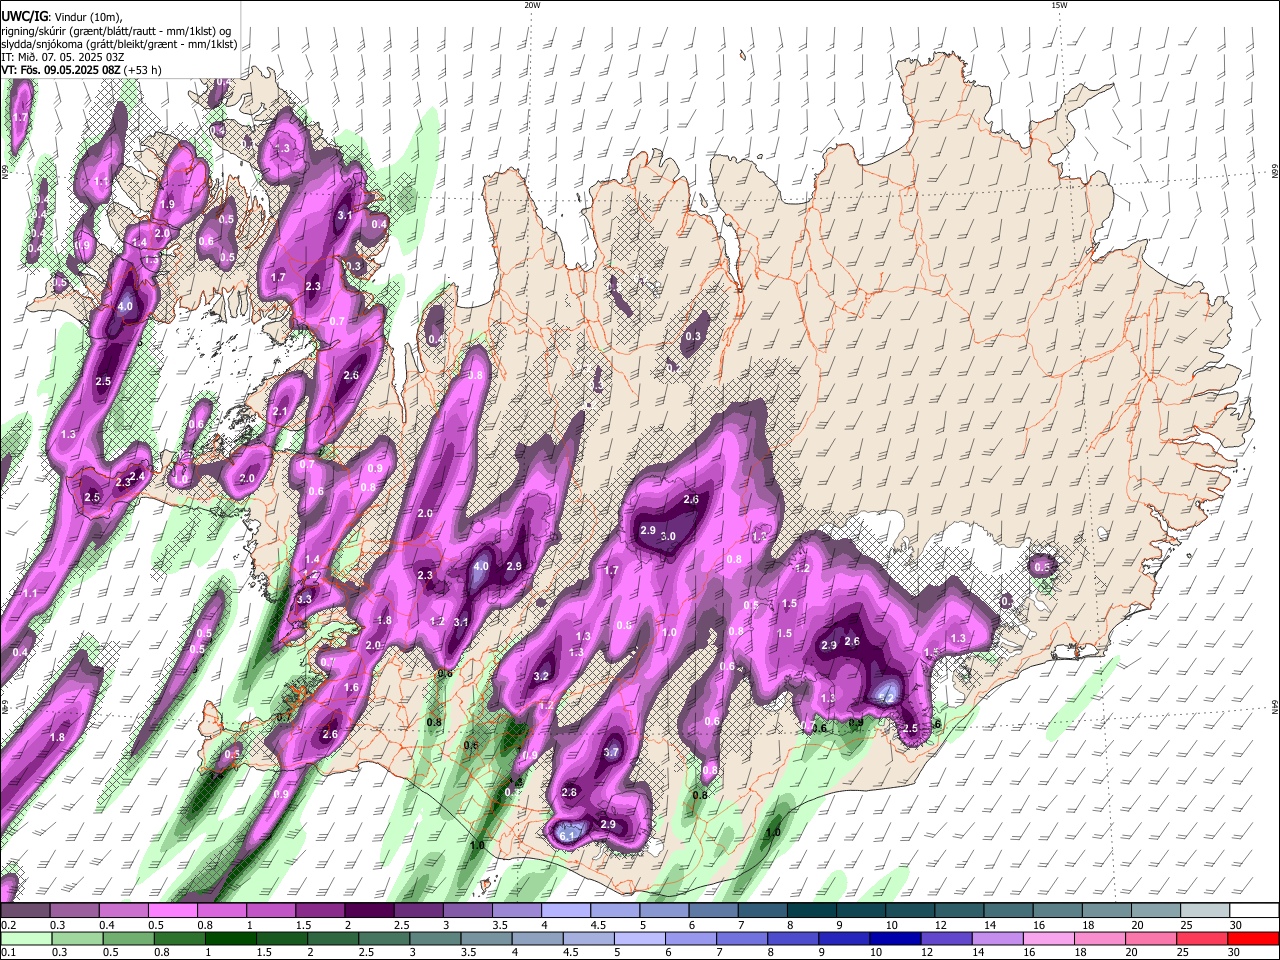This screenshot has width=1280, height=960.
Task: Click the "6.1" precipitation value on map
Action: [568, 835]
